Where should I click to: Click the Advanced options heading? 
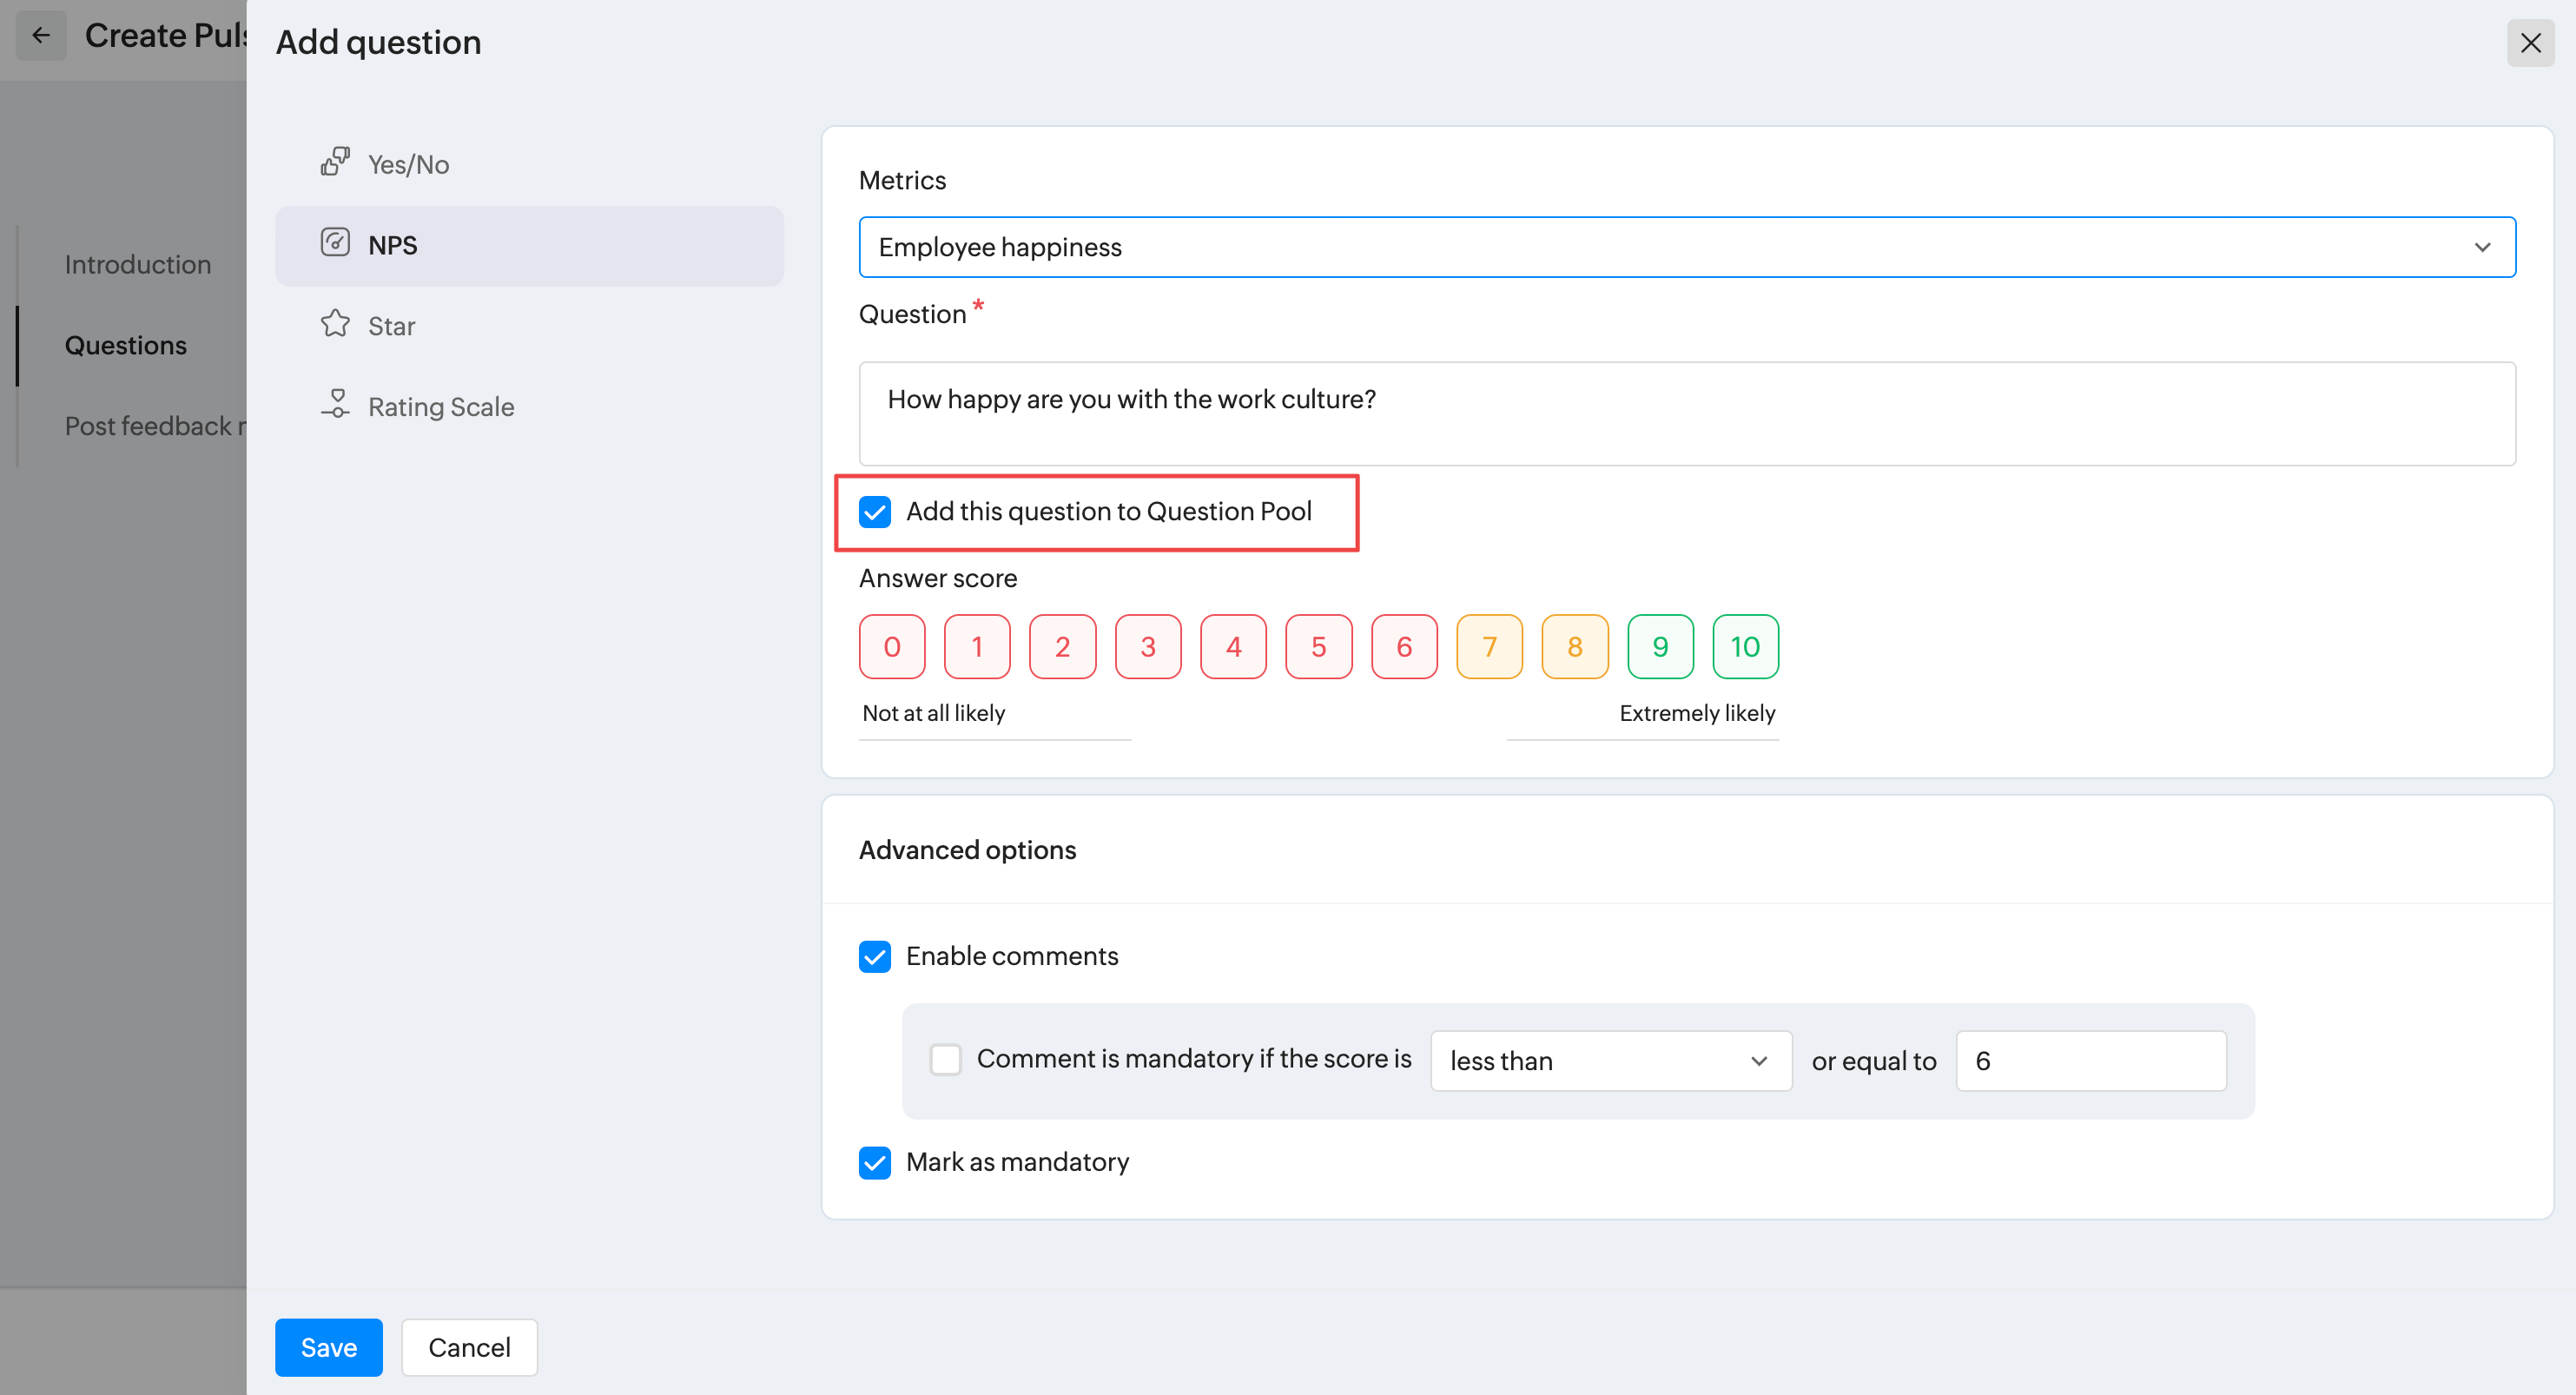pos(967,850)
